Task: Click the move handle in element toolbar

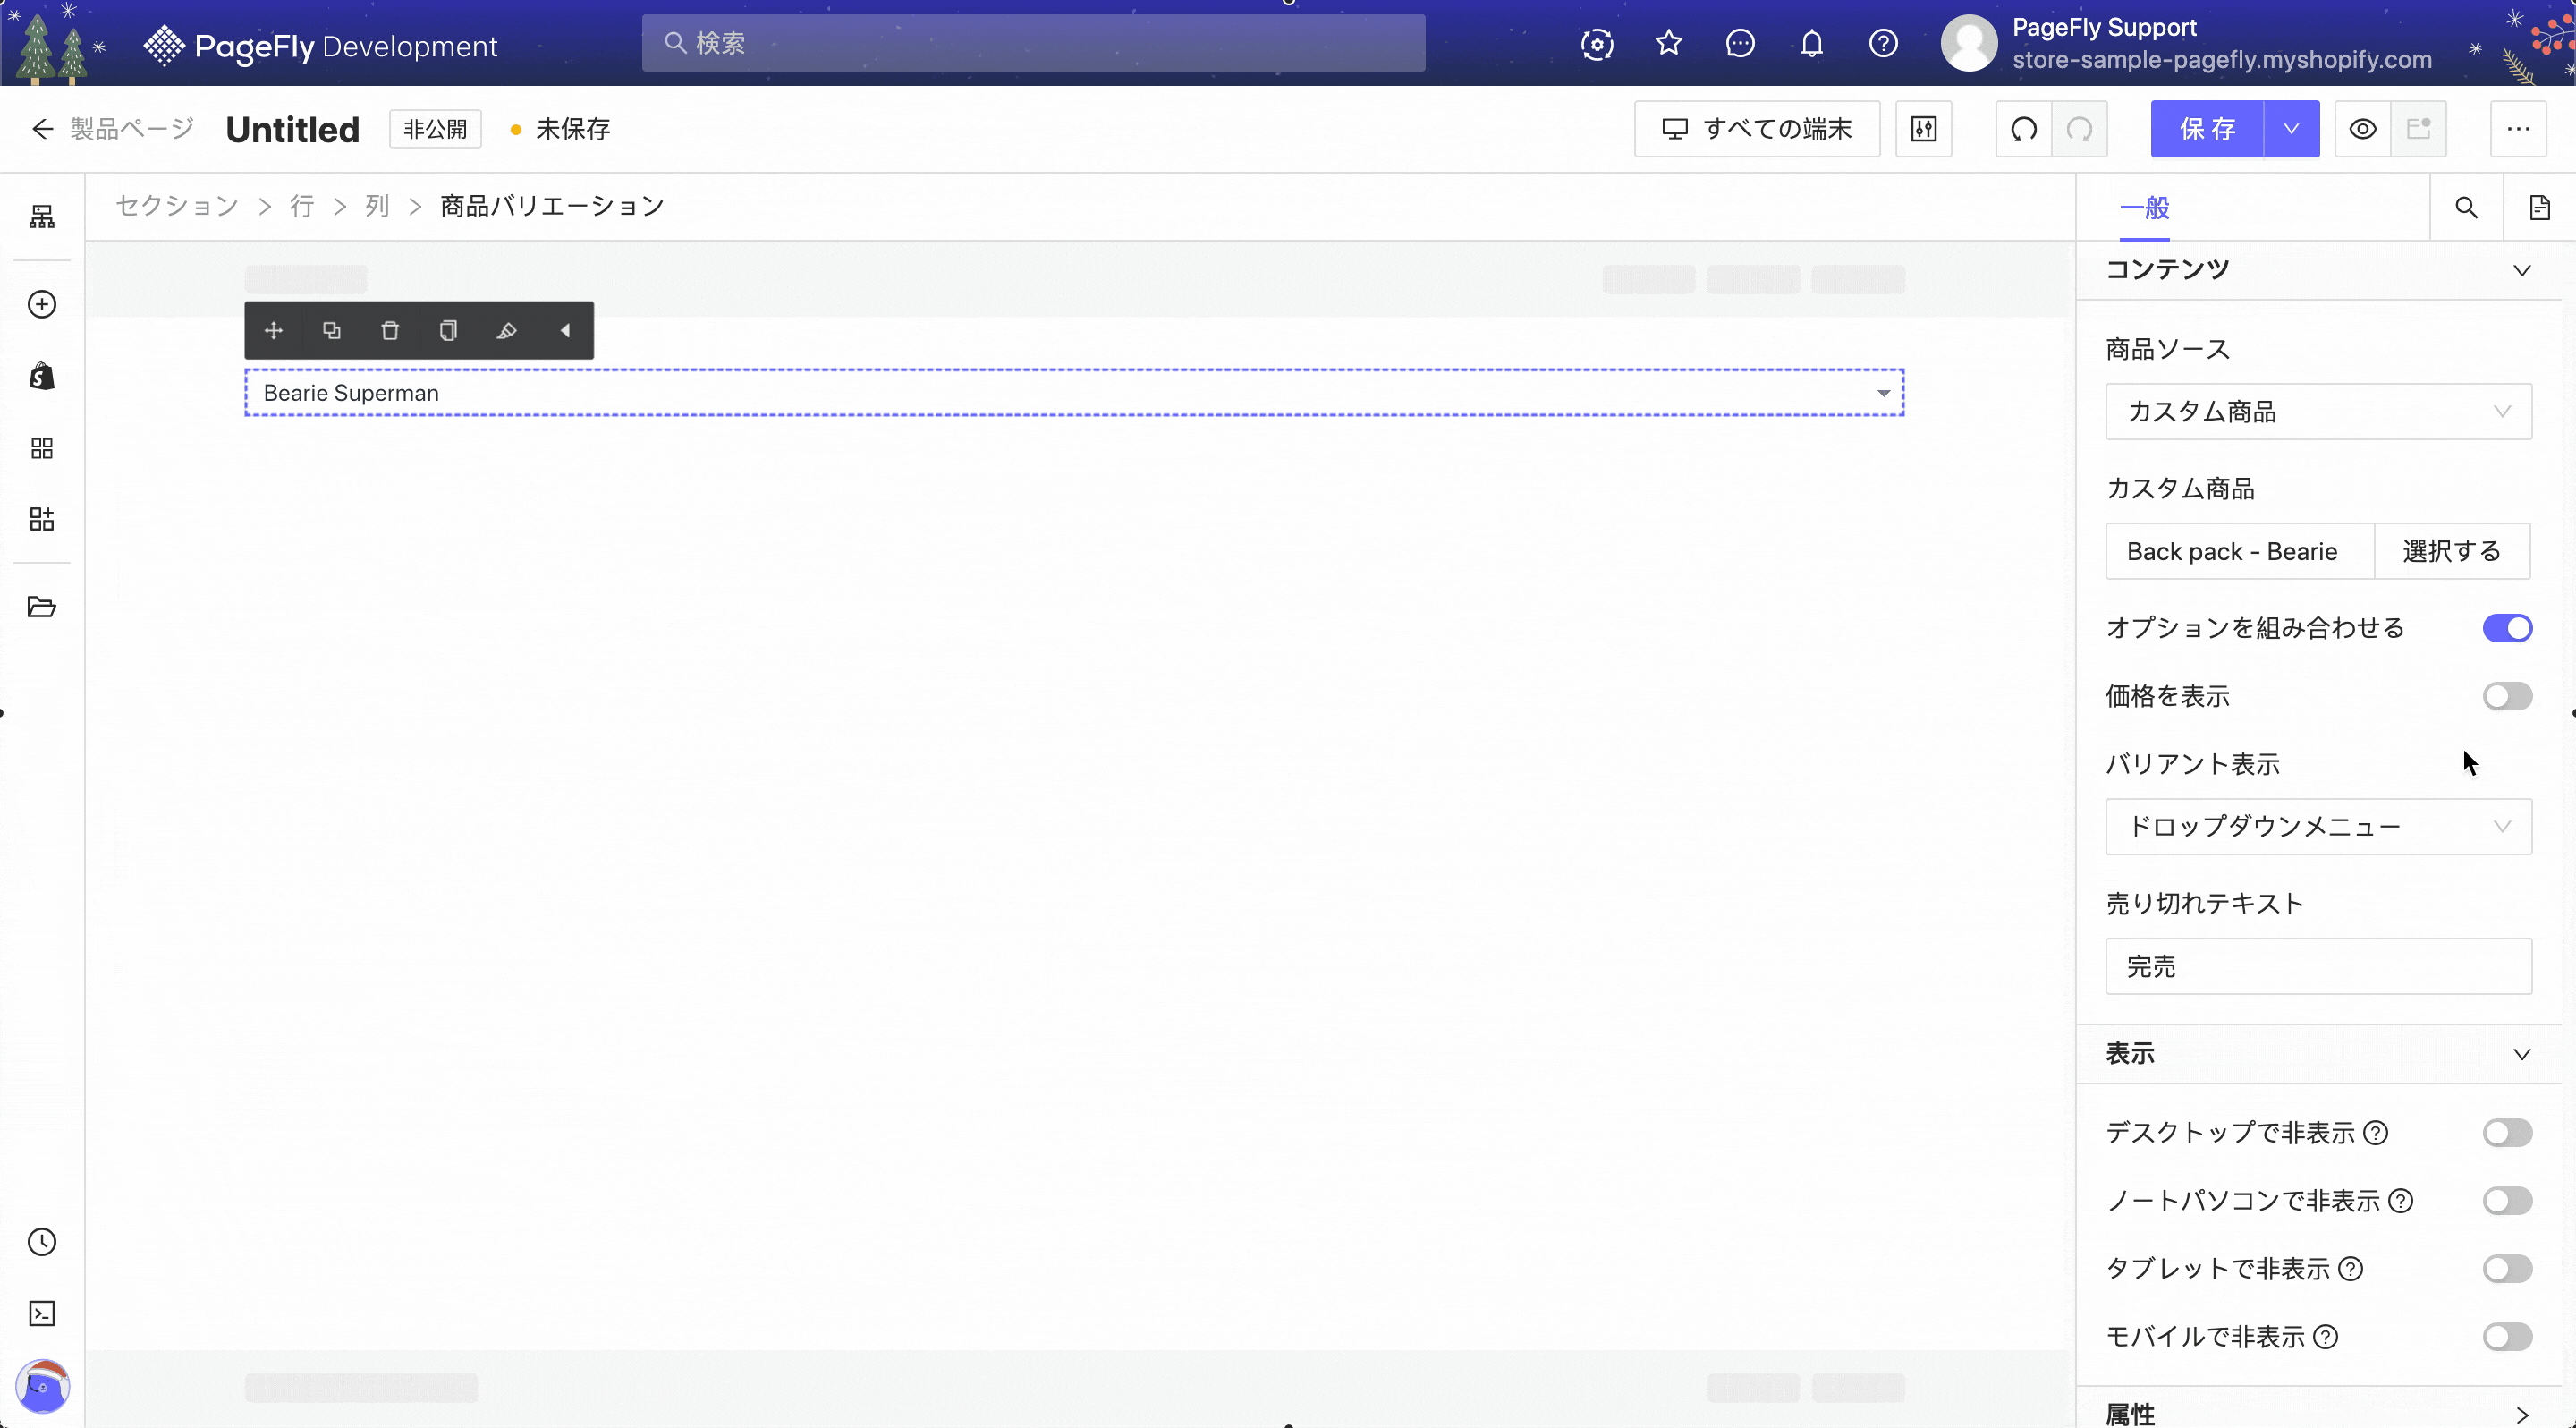Action: tap(274, 330)
